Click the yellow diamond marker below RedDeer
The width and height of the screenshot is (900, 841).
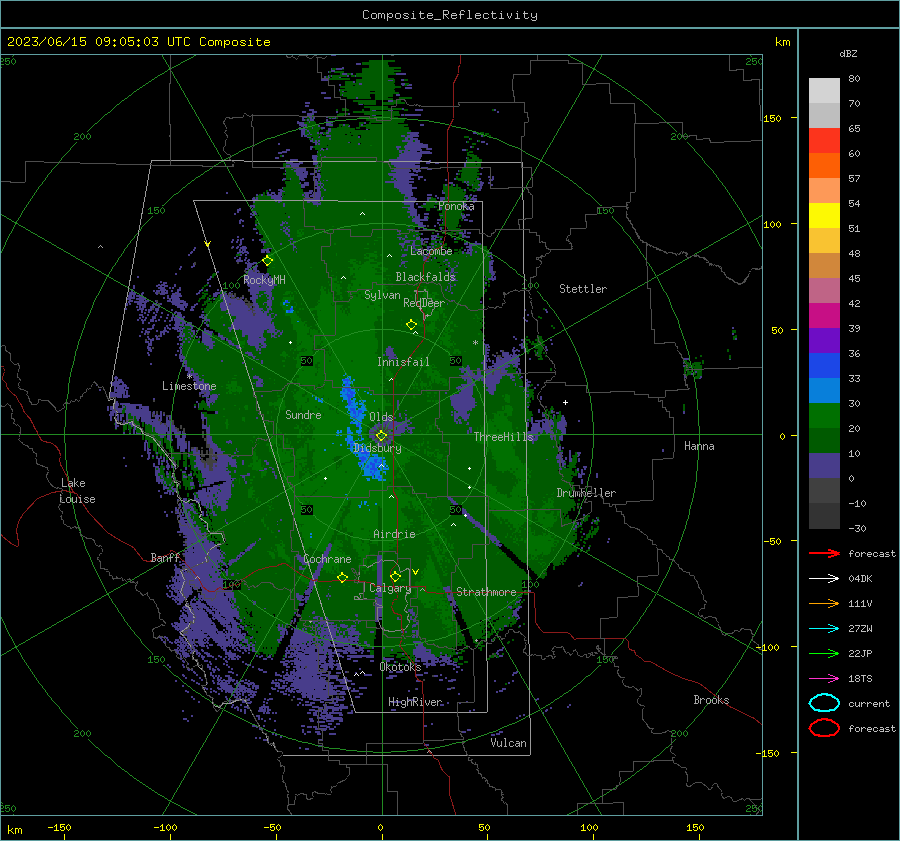click(412, 324)
